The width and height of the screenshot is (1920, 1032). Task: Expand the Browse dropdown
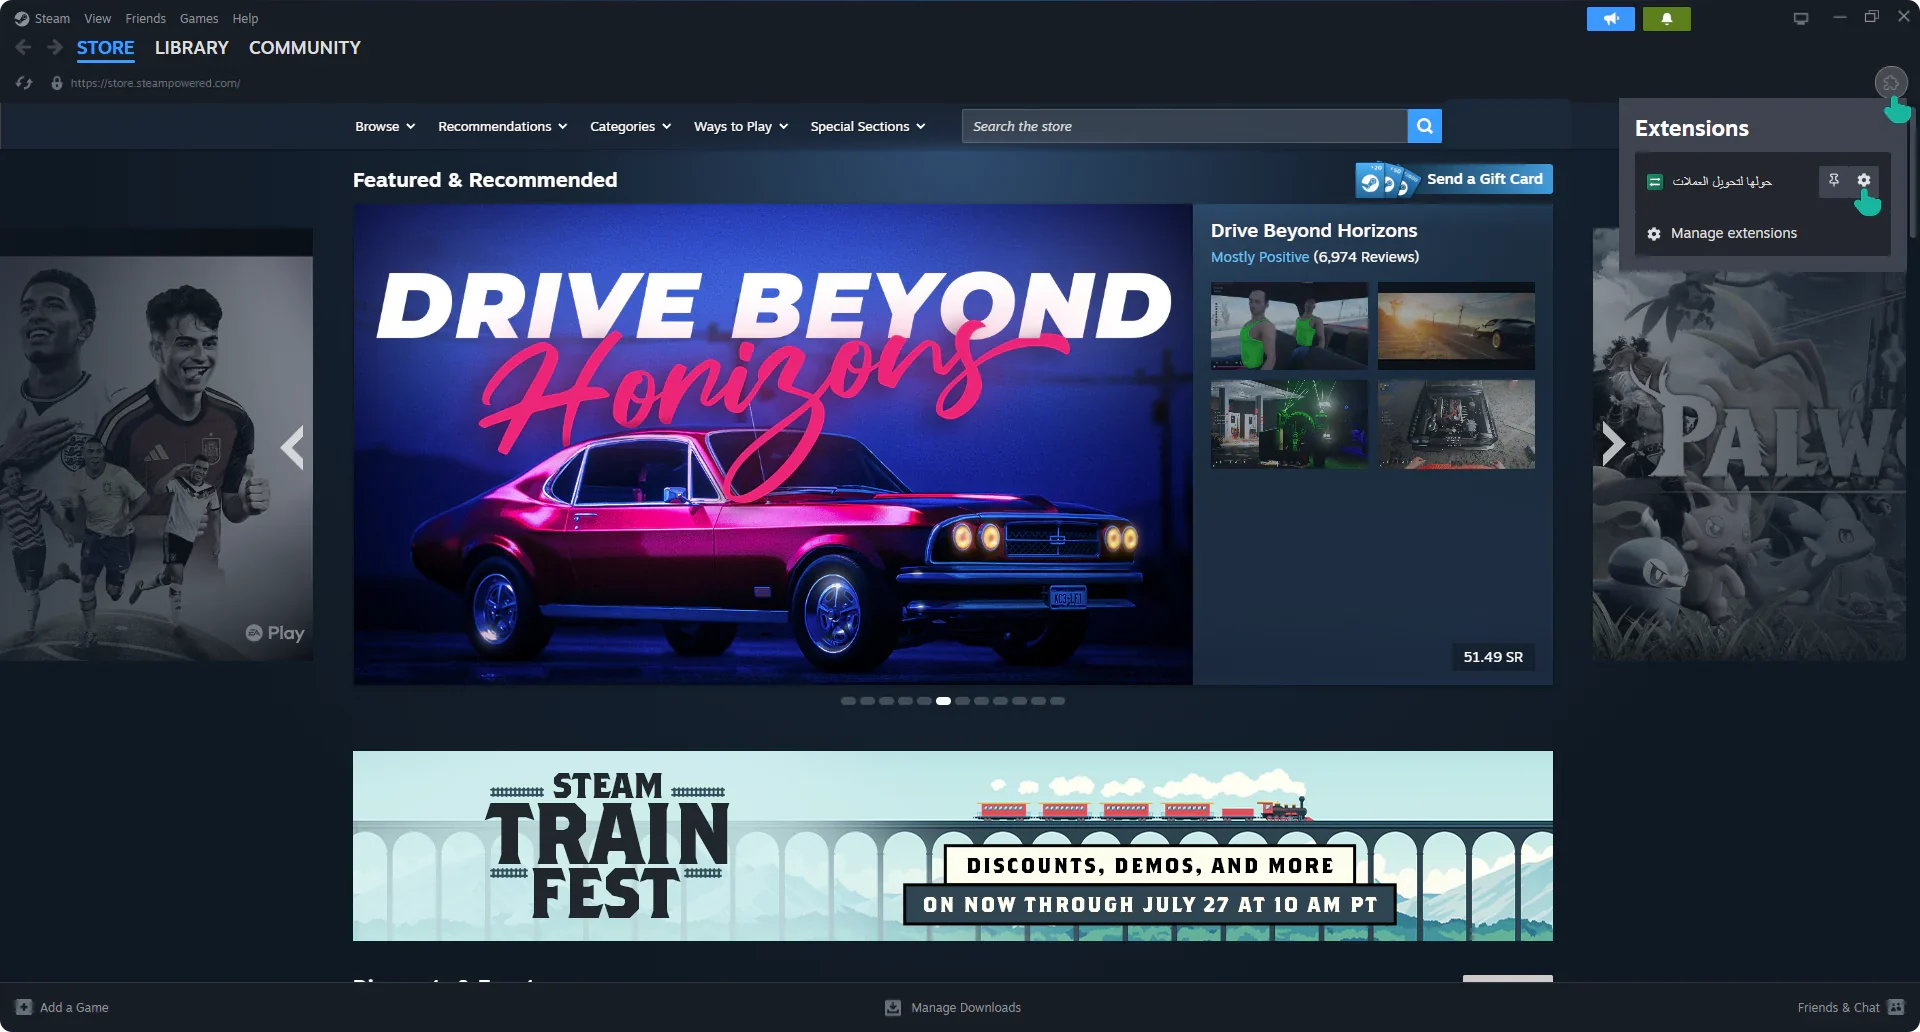coord(385,126)
